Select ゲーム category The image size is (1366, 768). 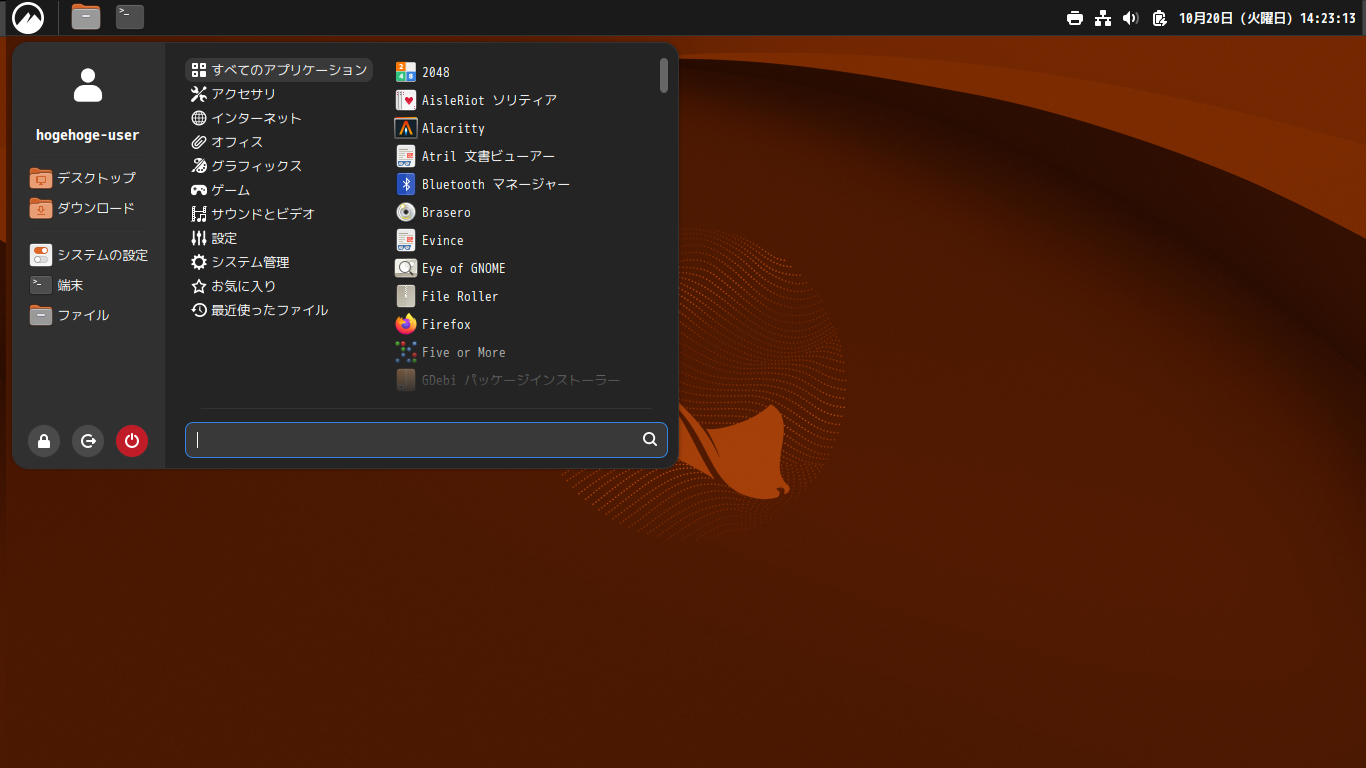point(221,190)
